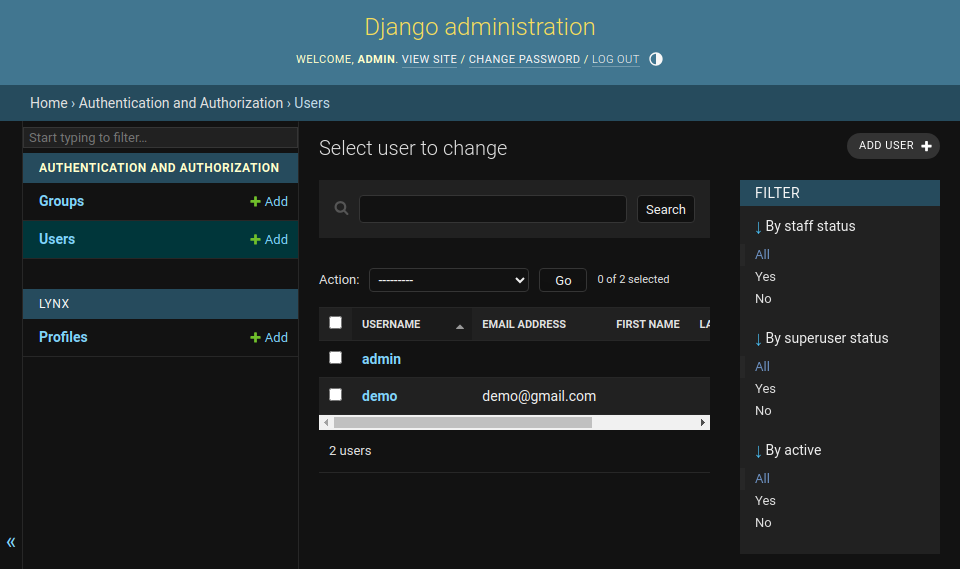960x569 pixels.
Task: Filter active by No
Action: click(x=763, y=523)
